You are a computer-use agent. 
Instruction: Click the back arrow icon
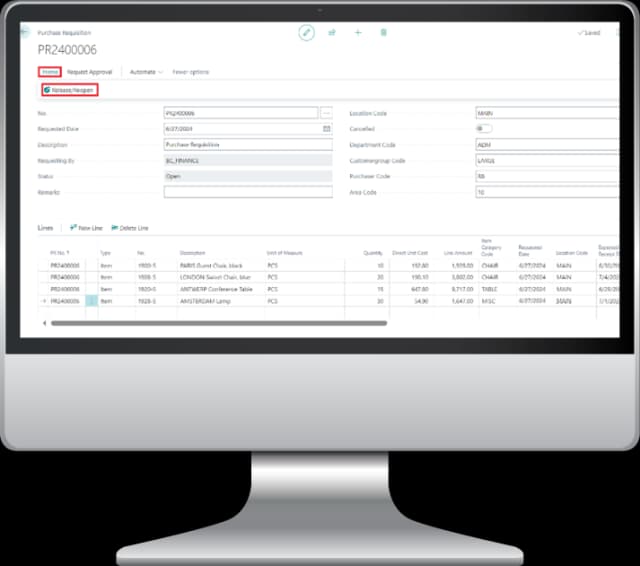(x=24, y=32)
